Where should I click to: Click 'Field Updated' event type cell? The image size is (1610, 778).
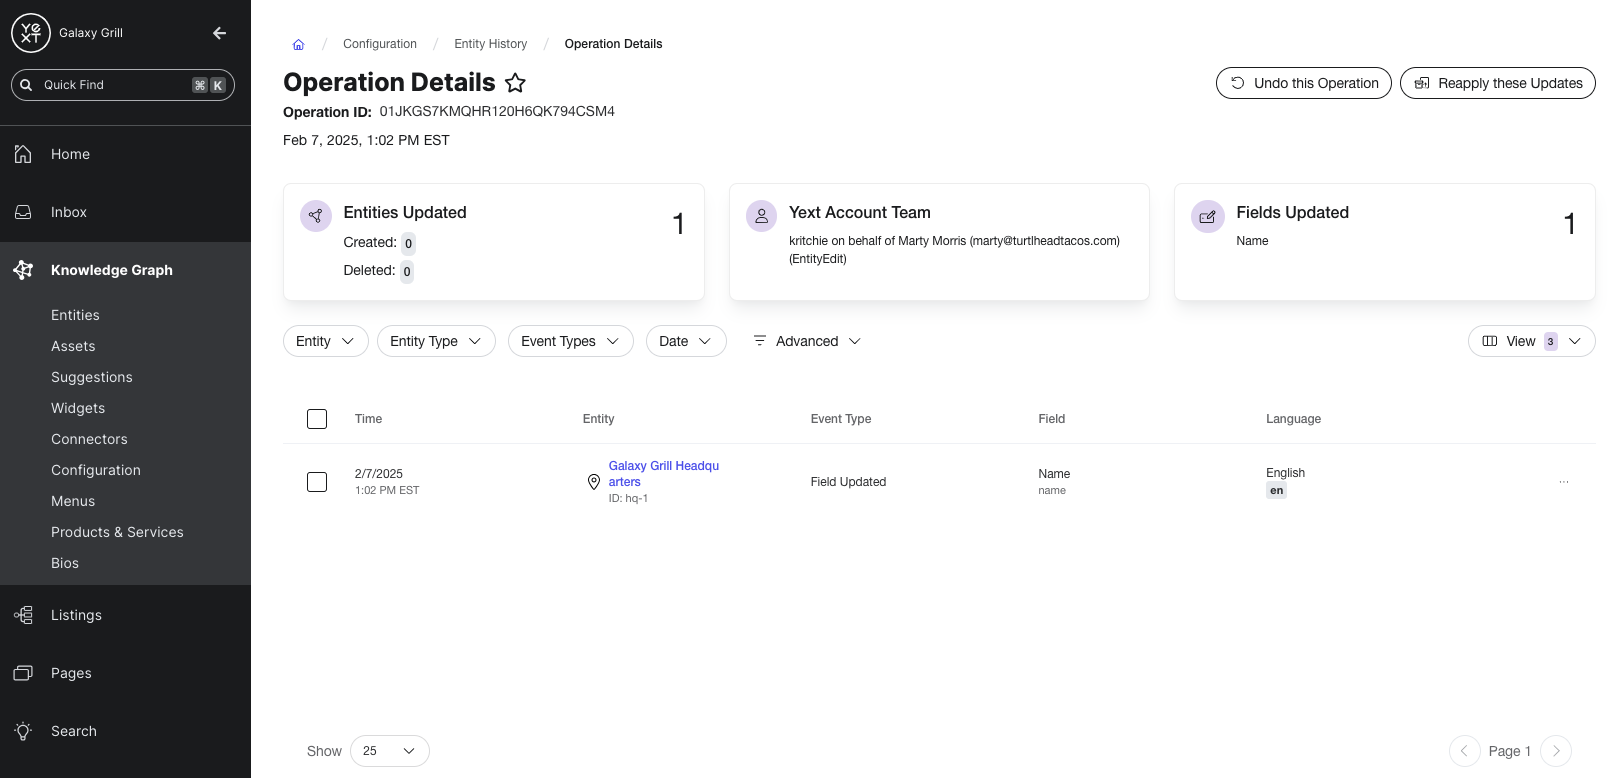pyautogui.click(x=848, y=482)
